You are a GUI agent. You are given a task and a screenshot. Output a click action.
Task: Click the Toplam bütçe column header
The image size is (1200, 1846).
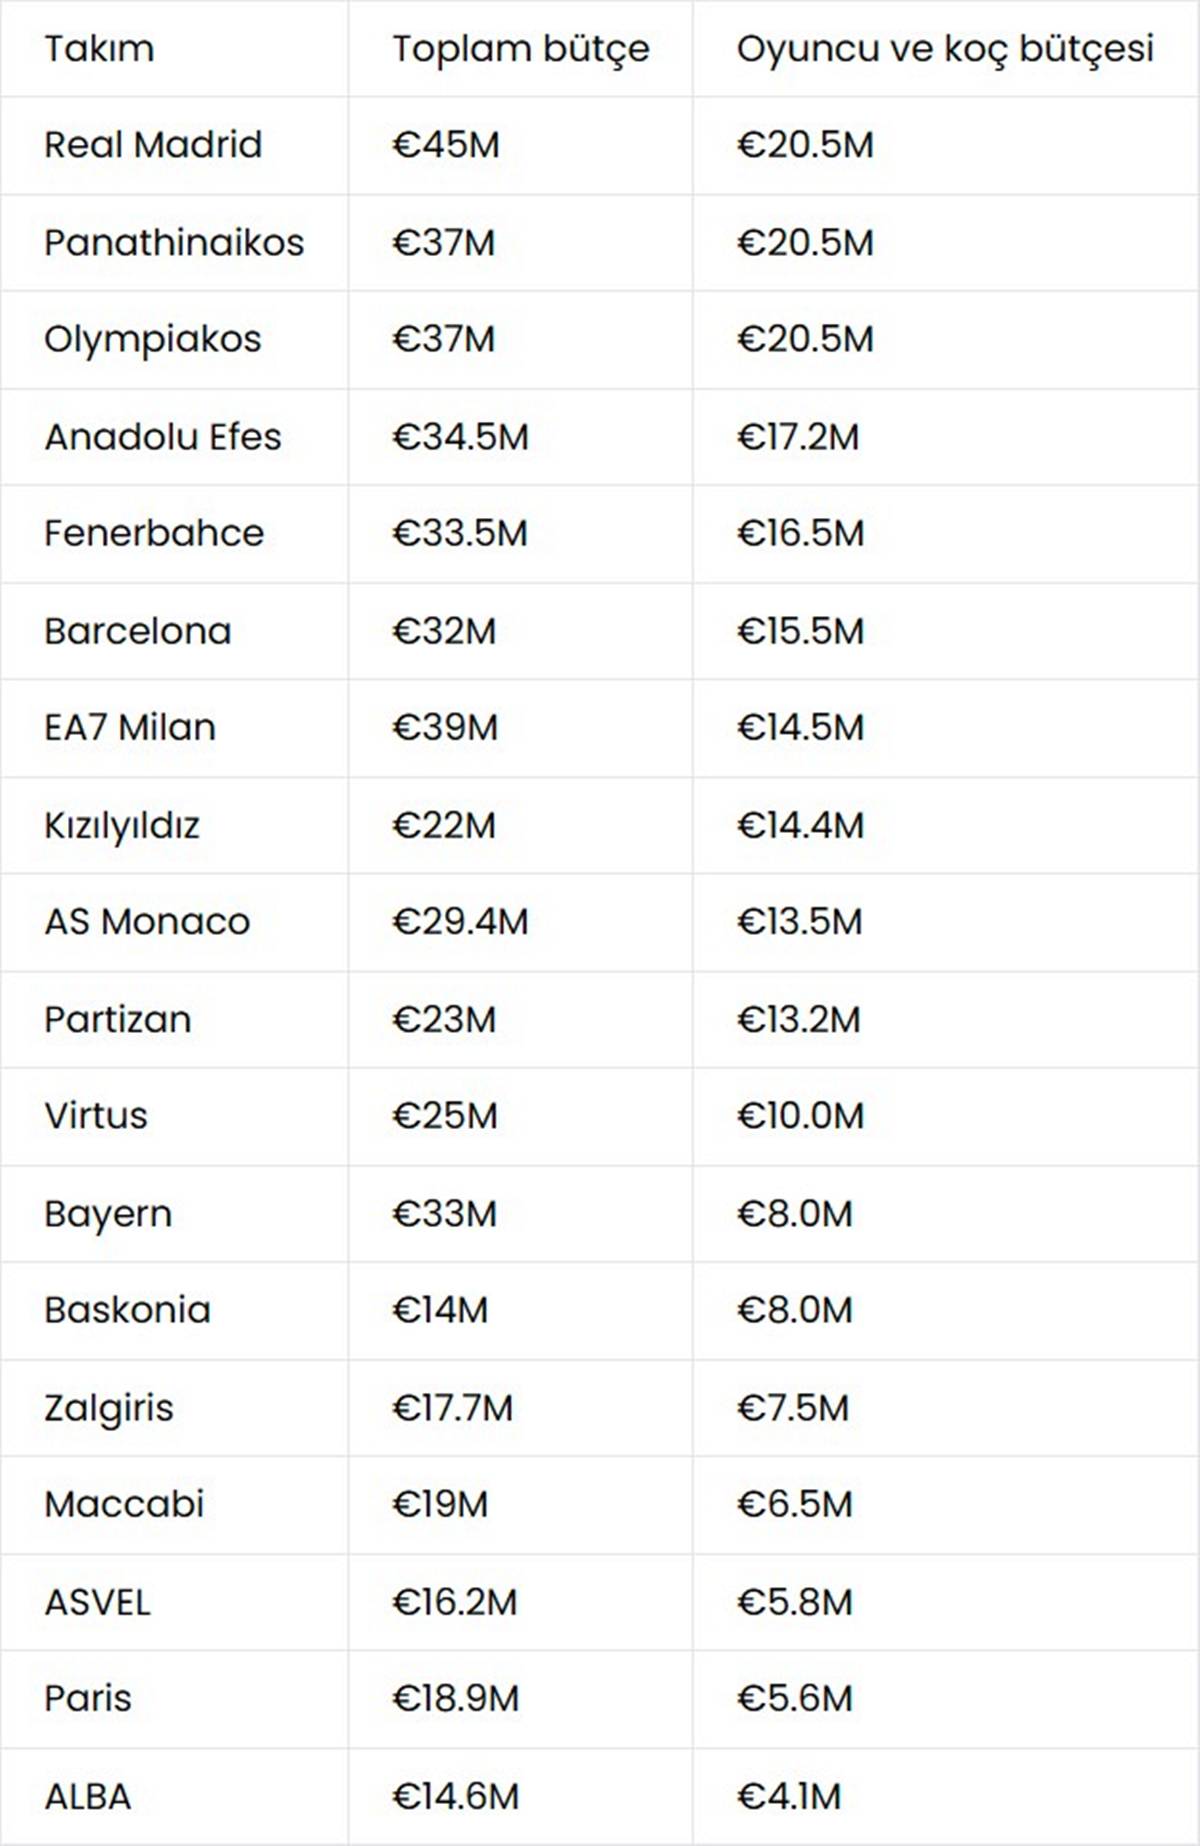click(x=520, y=49)
